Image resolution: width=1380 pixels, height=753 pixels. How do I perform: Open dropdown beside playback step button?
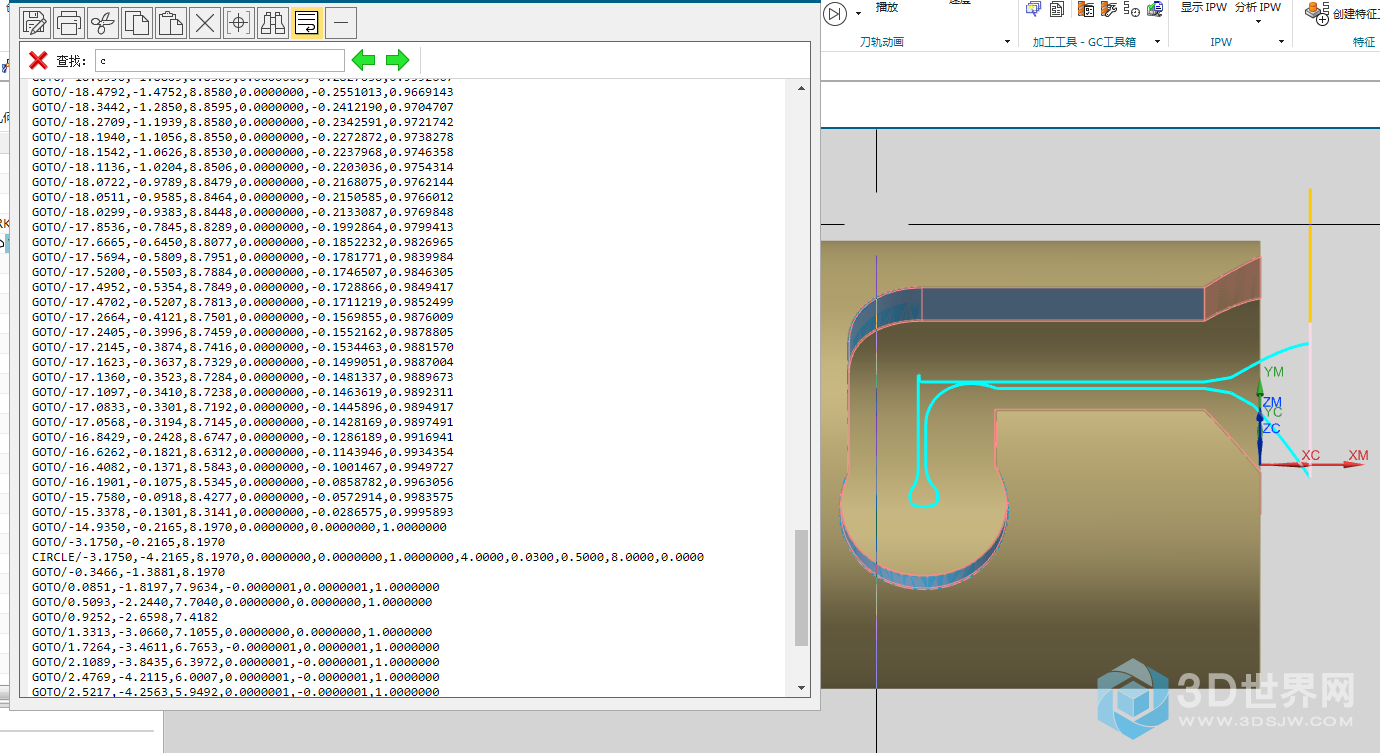pyautogui.click(x=858, y=14)
